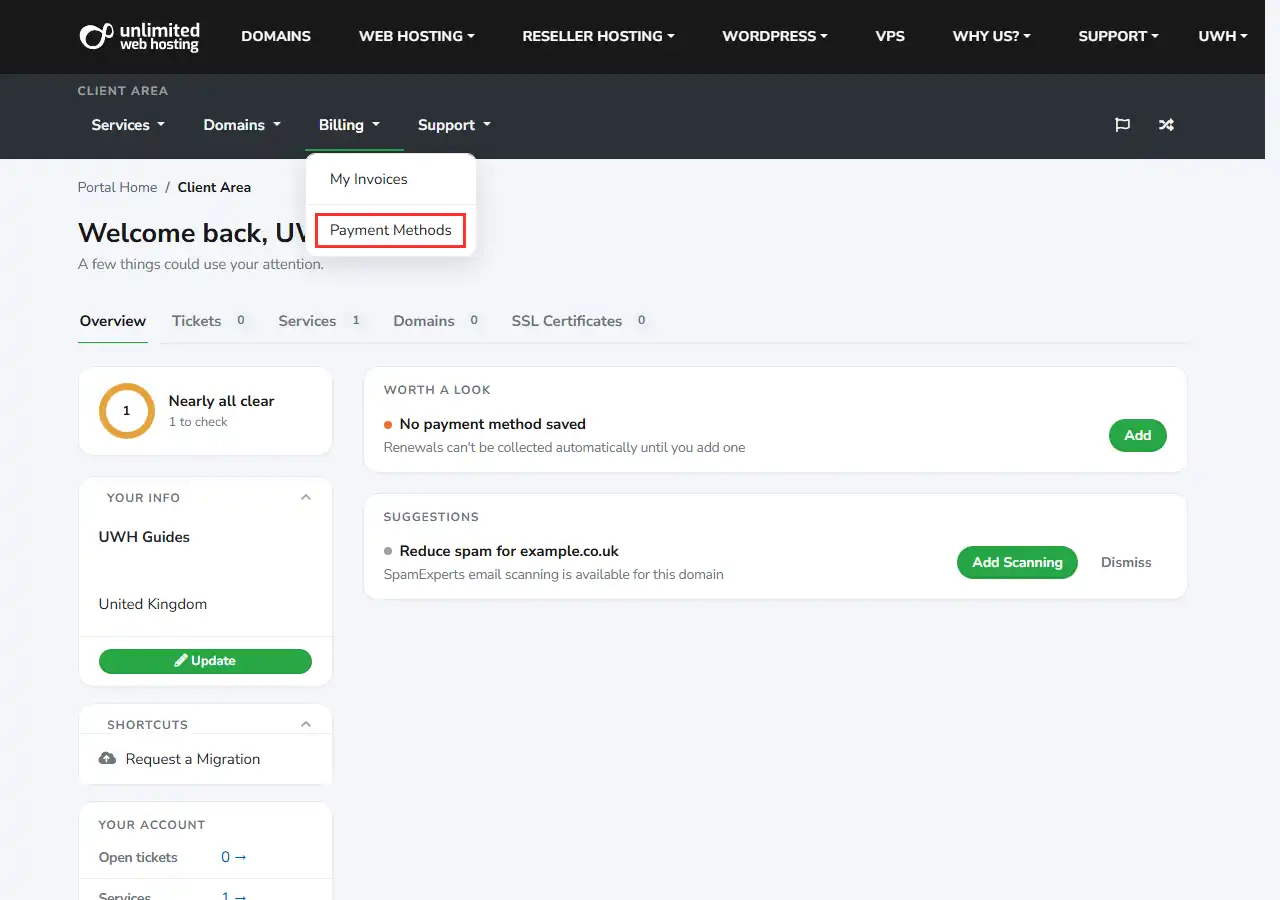Switch to the Domains tab
1280x900 pixels.
tap(437, 321)
